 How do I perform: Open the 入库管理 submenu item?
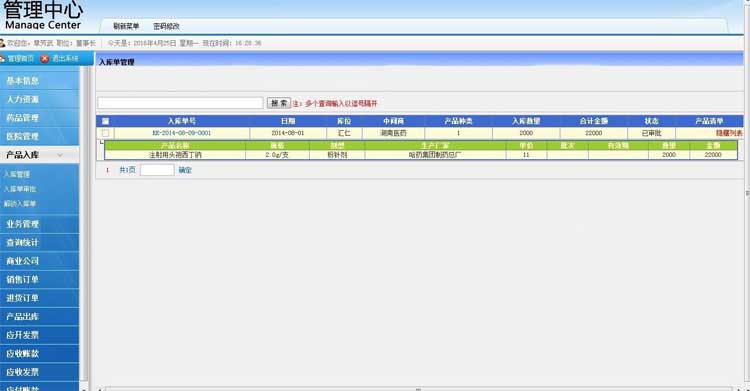[x=17, y=174]
